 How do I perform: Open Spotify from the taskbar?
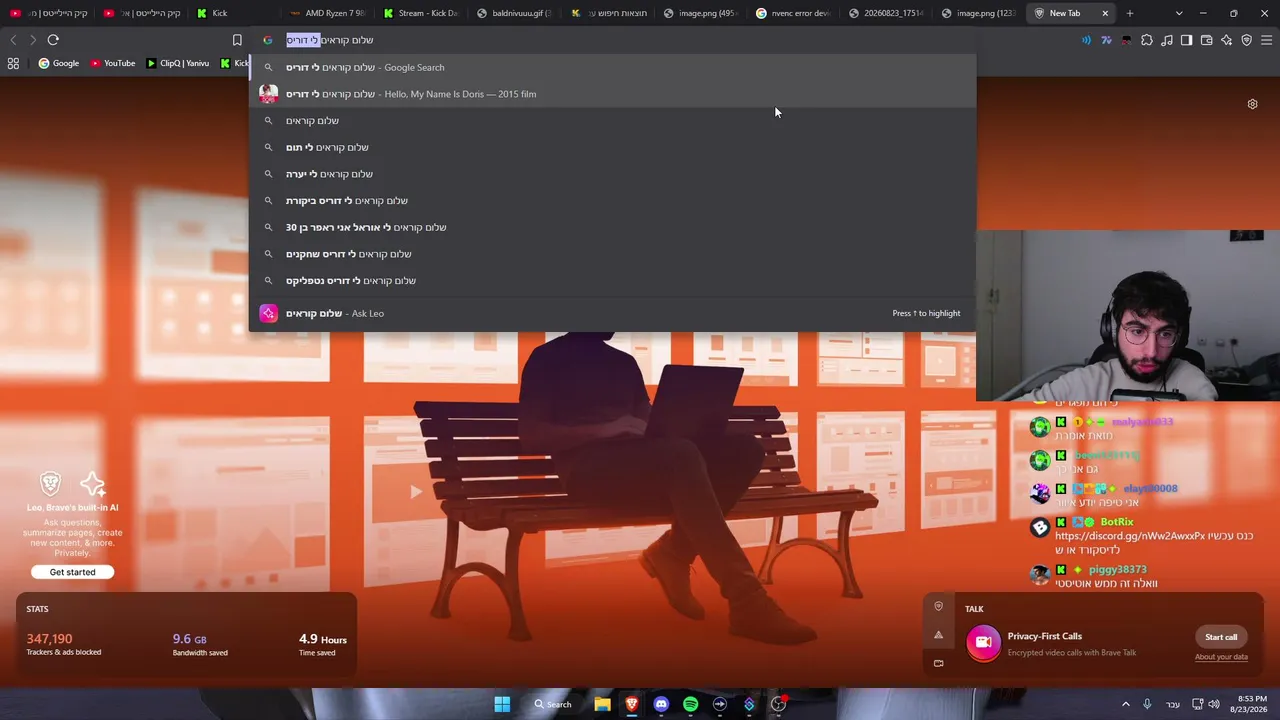[x=690, y=704]
